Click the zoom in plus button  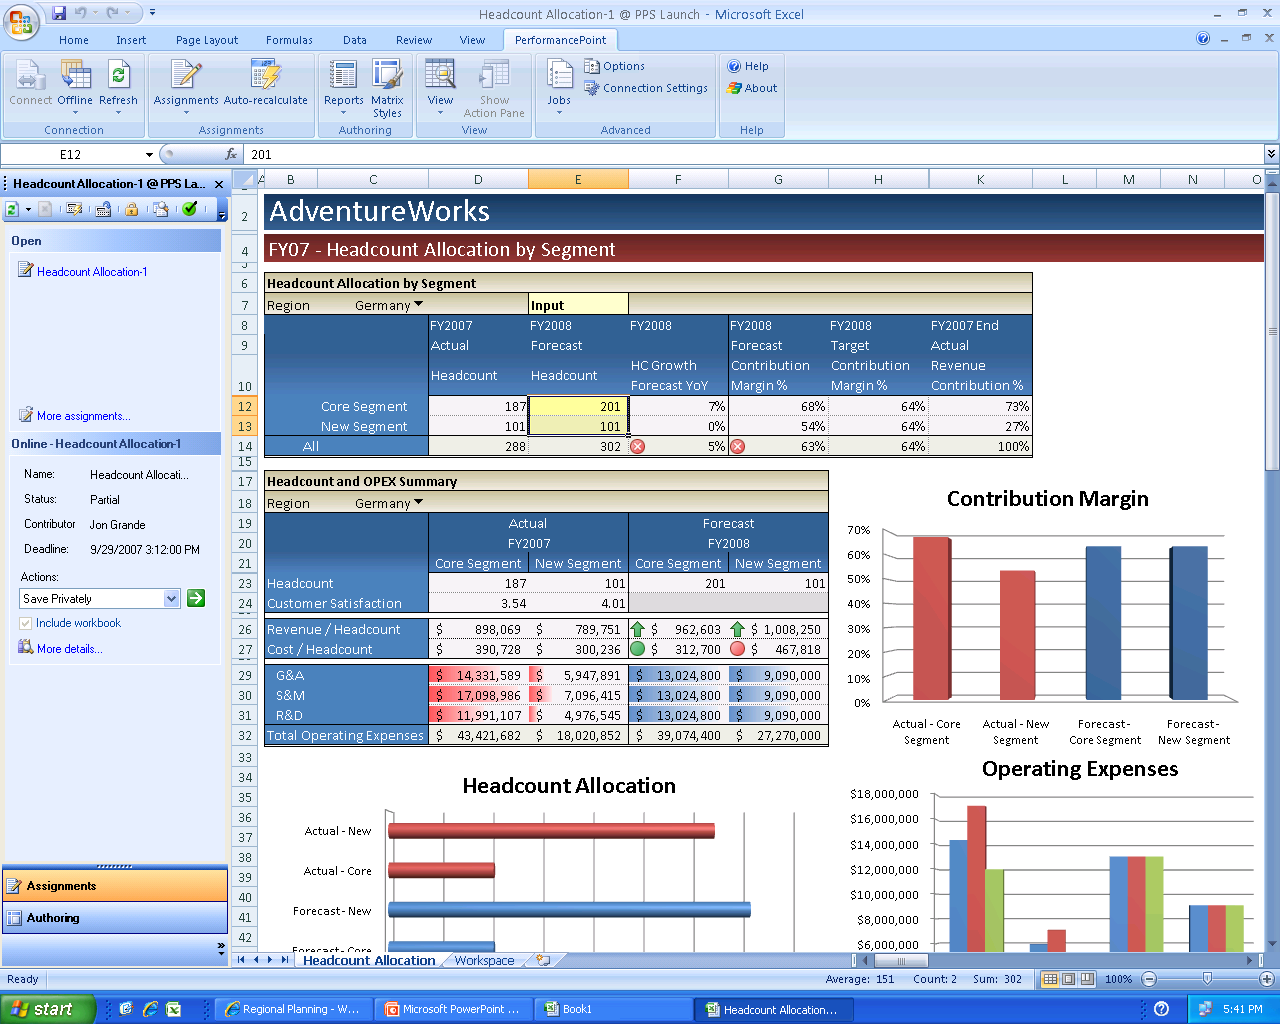coord(1266,979)
